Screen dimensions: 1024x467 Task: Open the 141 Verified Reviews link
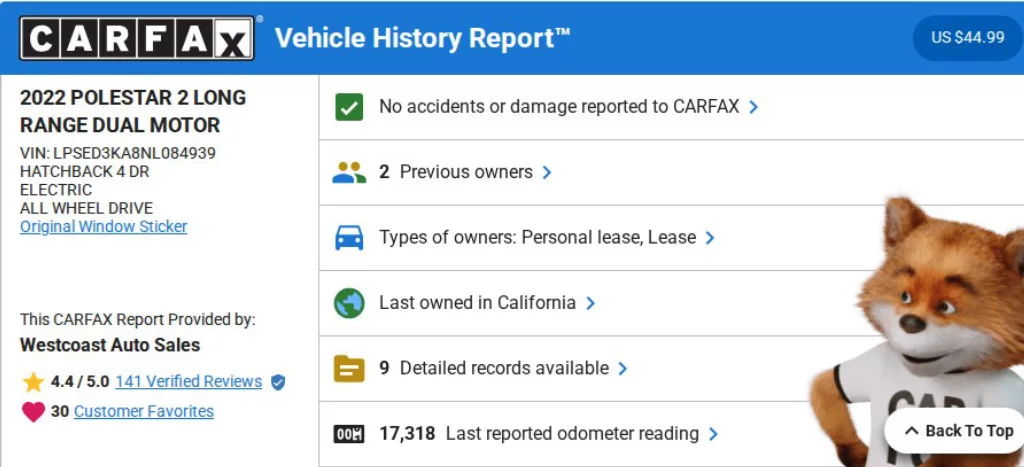coord(188,382)
